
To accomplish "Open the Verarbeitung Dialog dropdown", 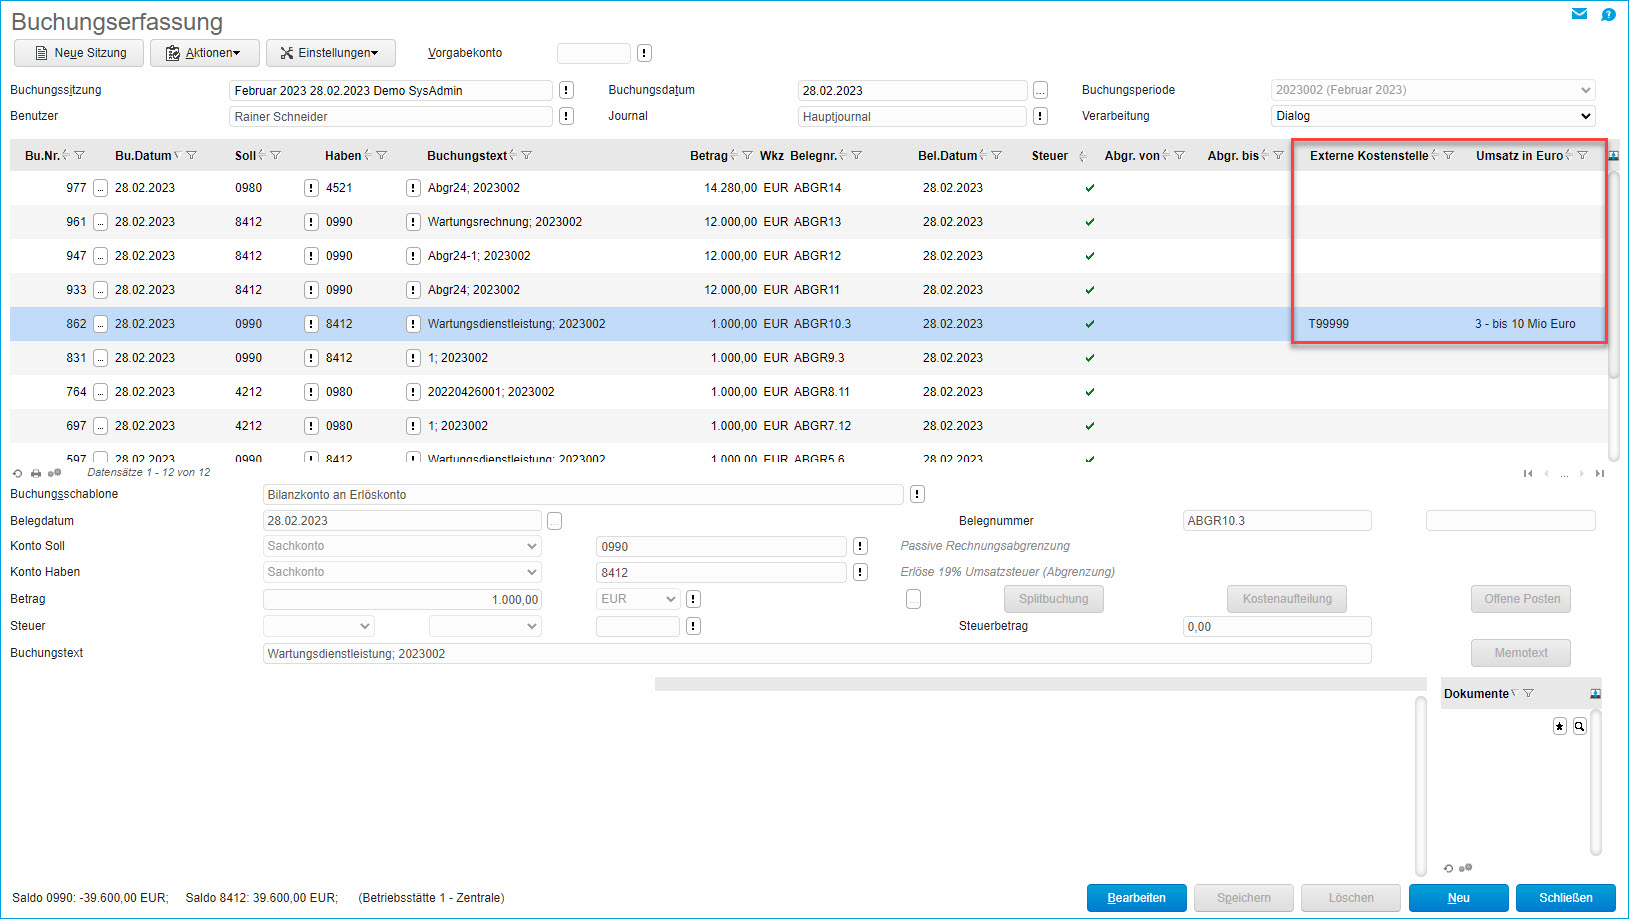I will coord(1433,116).
